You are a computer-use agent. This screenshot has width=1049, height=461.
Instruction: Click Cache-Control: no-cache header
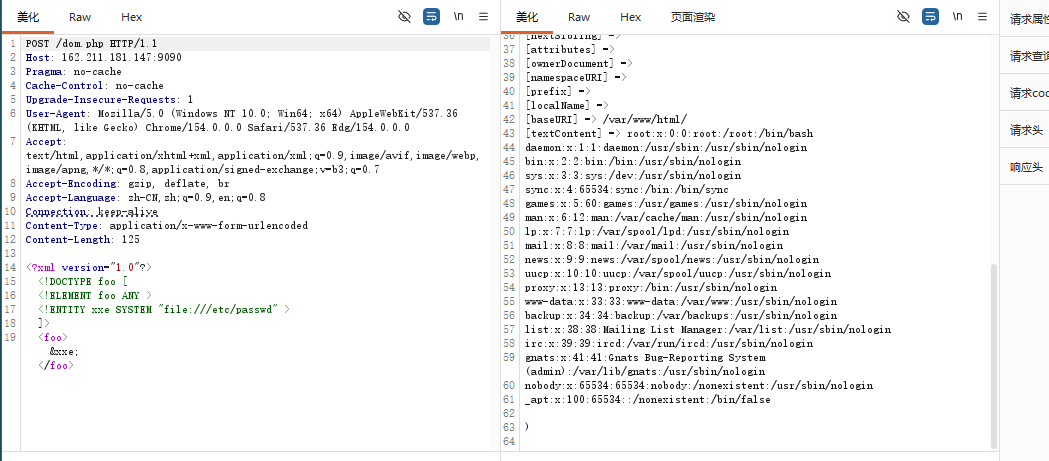pos(94,86)
